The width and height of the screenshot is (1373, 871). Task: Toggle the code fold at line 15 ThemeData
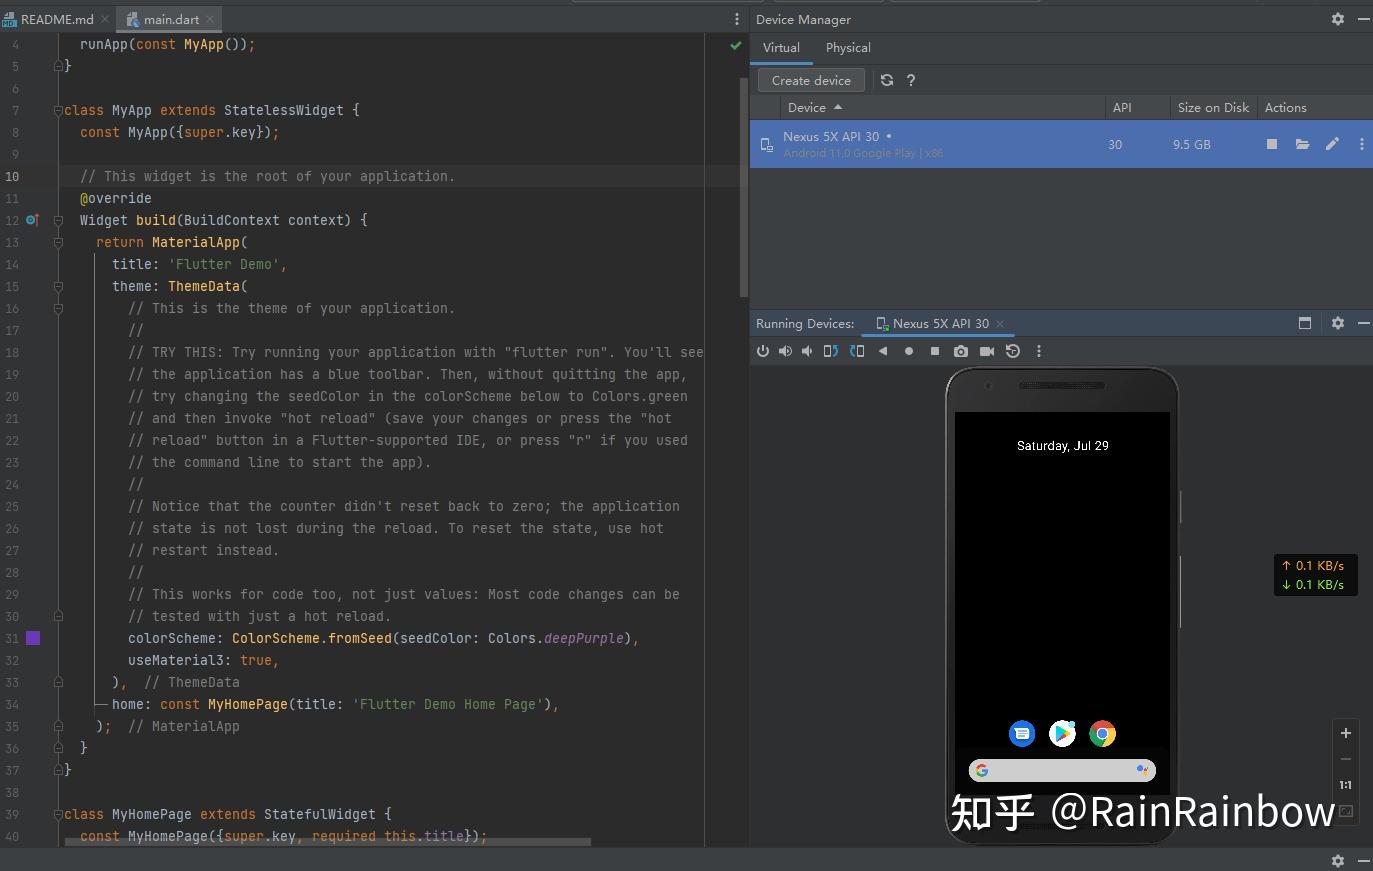coord(58,286)
